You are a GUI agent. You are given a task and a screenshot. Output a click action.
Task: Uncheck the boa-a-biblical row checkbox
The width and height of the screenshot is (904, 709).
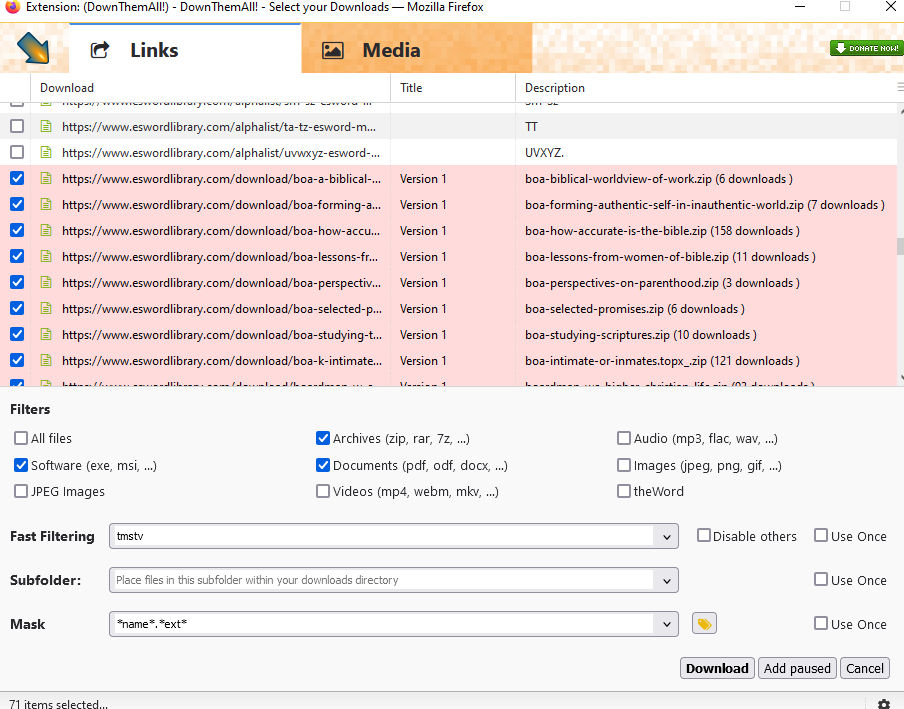tap(17, 178)
